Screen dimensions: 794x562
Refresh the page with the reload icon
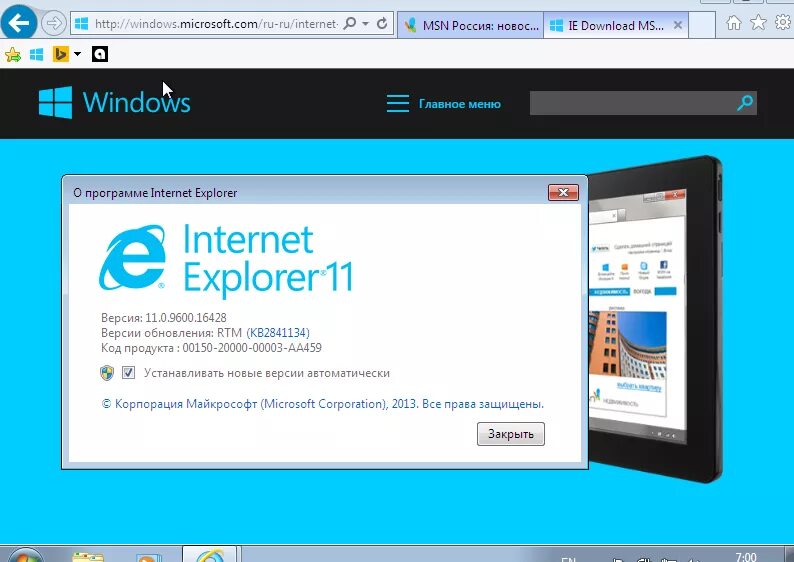382,23
